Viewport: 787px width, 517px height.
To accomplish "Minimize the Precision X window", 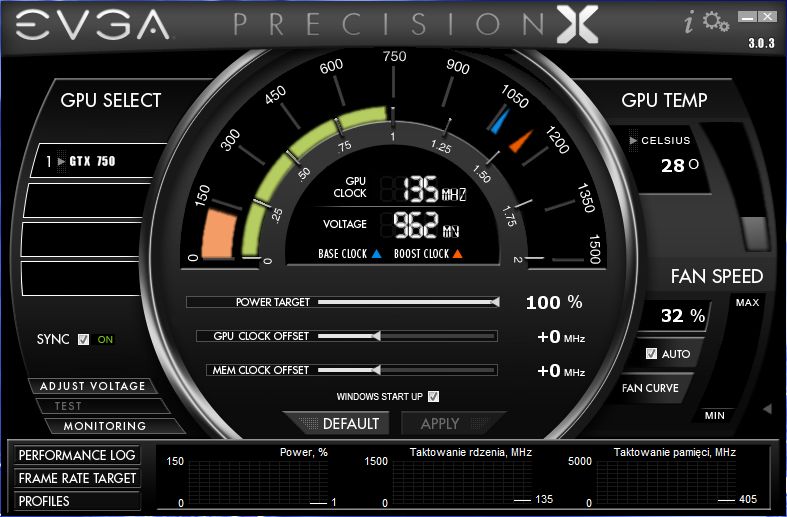I will click(x=747, y=18).
